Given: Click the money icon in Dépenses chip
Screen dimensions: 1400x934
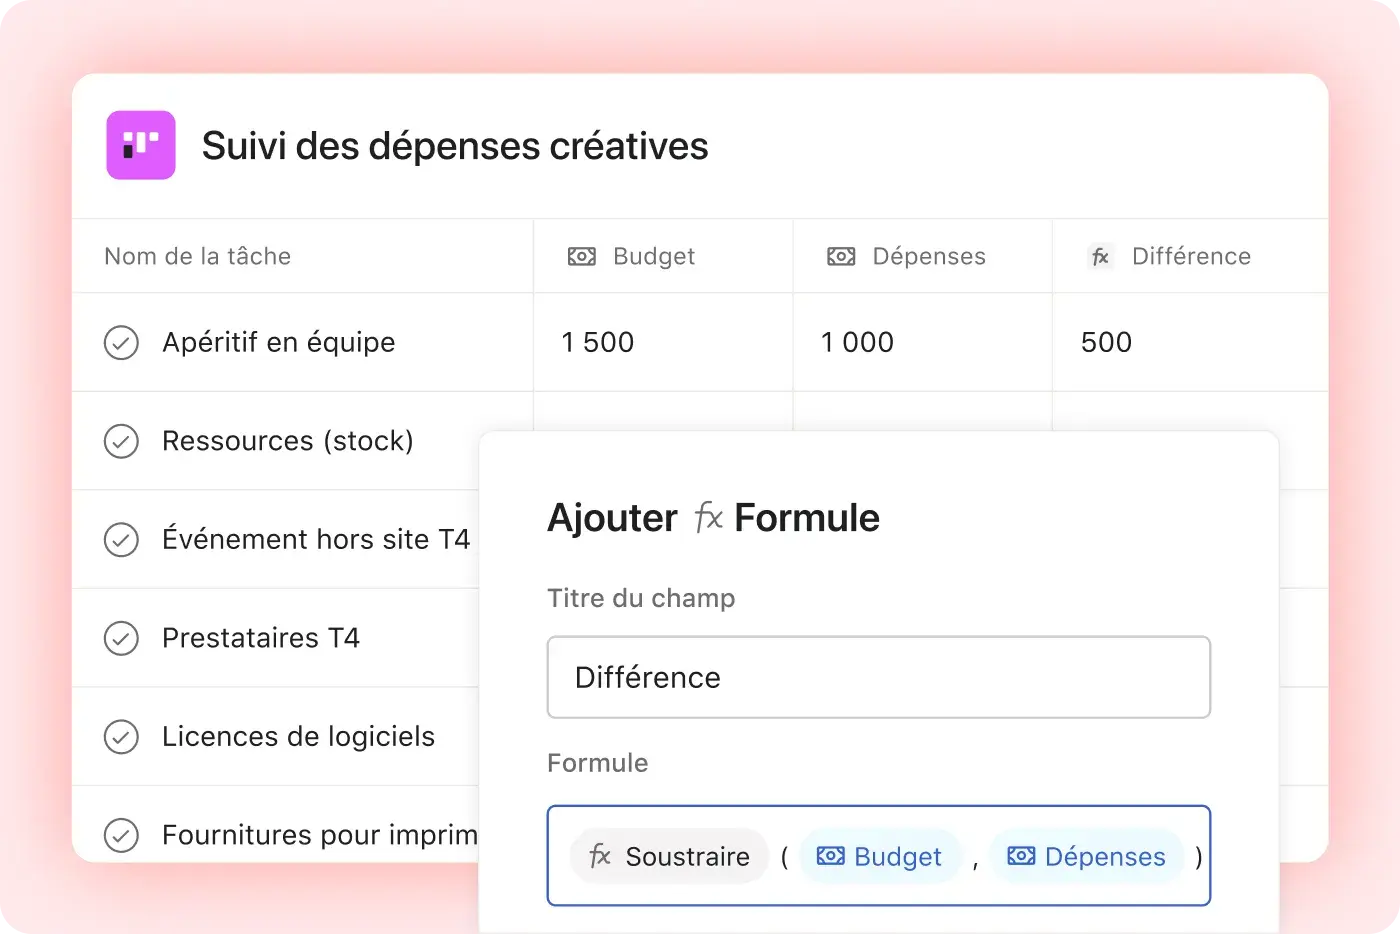Looking at the screenshot, I should tap(1021, 856).
